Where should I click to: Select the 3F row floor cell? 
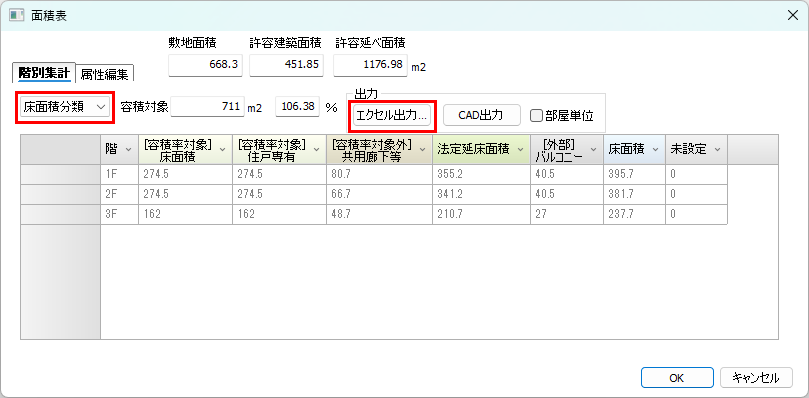click(x=119, y=214)
